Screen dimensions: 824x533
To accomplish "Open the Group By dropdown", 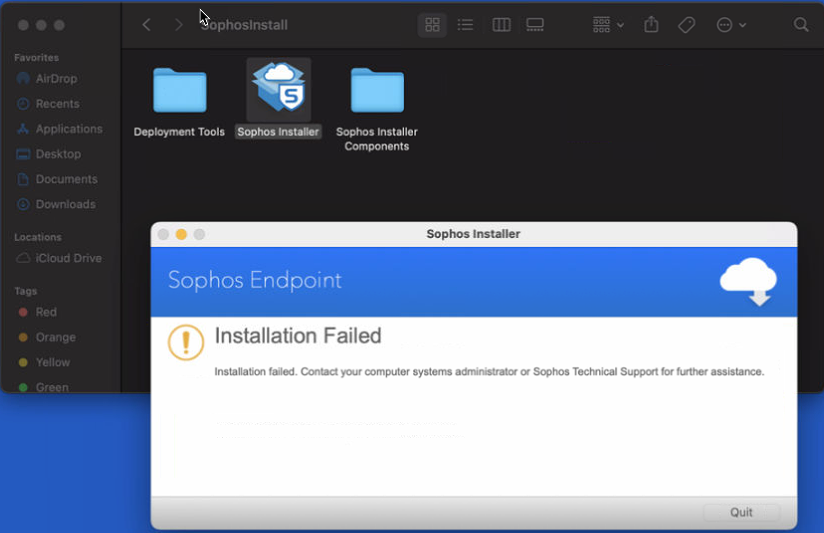I will pos(608,25).
